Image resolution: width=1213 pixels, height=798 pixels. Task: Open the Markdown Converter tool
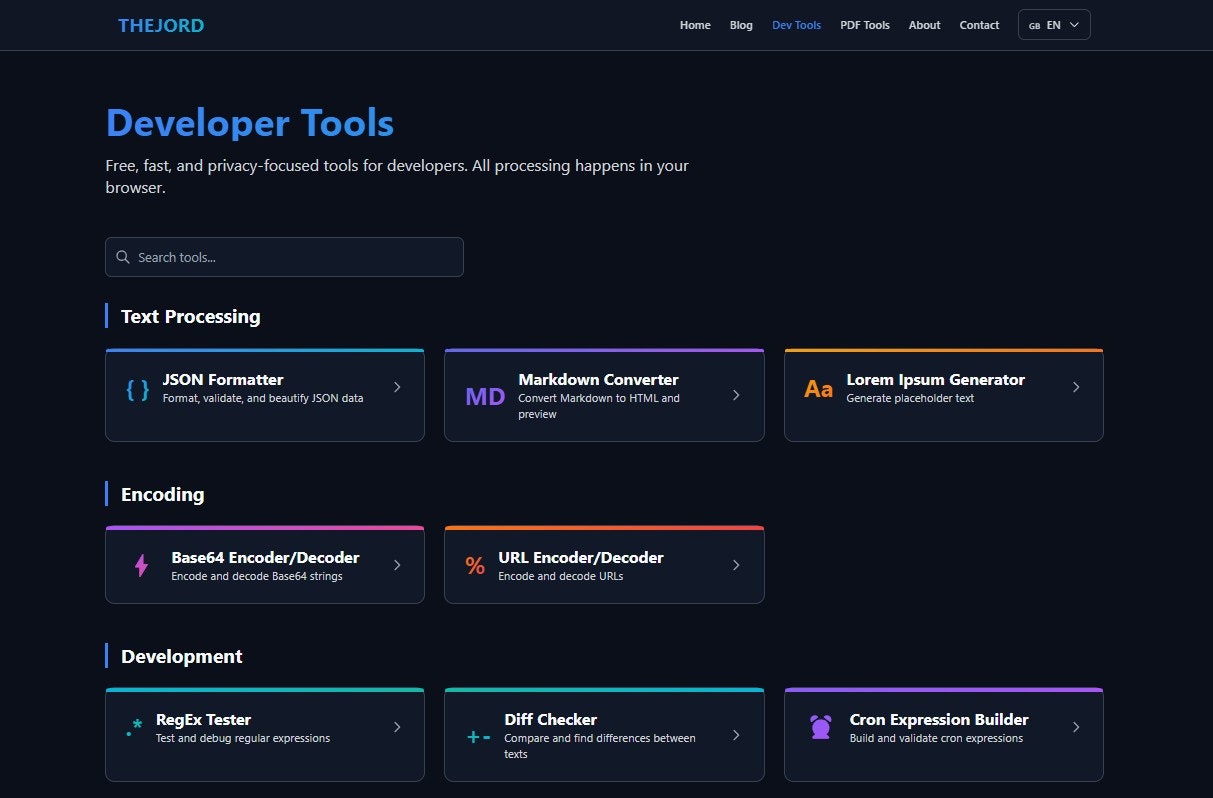(604, 395)
